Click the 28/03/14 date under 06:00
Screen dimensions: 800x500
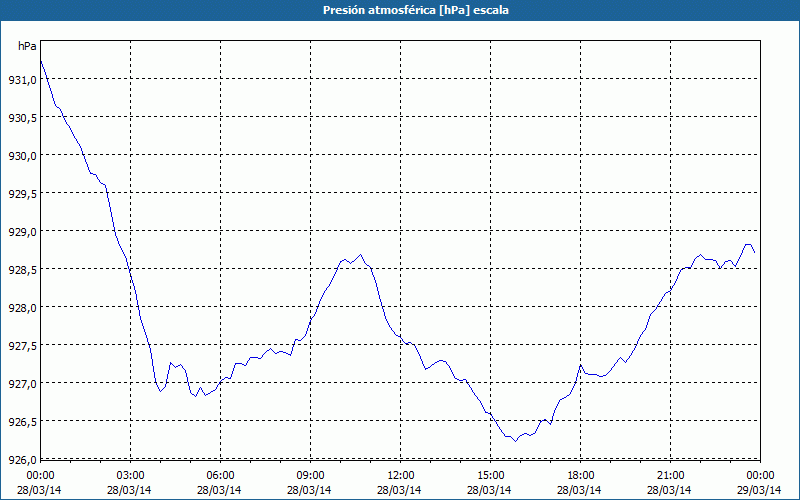point(219,490)
